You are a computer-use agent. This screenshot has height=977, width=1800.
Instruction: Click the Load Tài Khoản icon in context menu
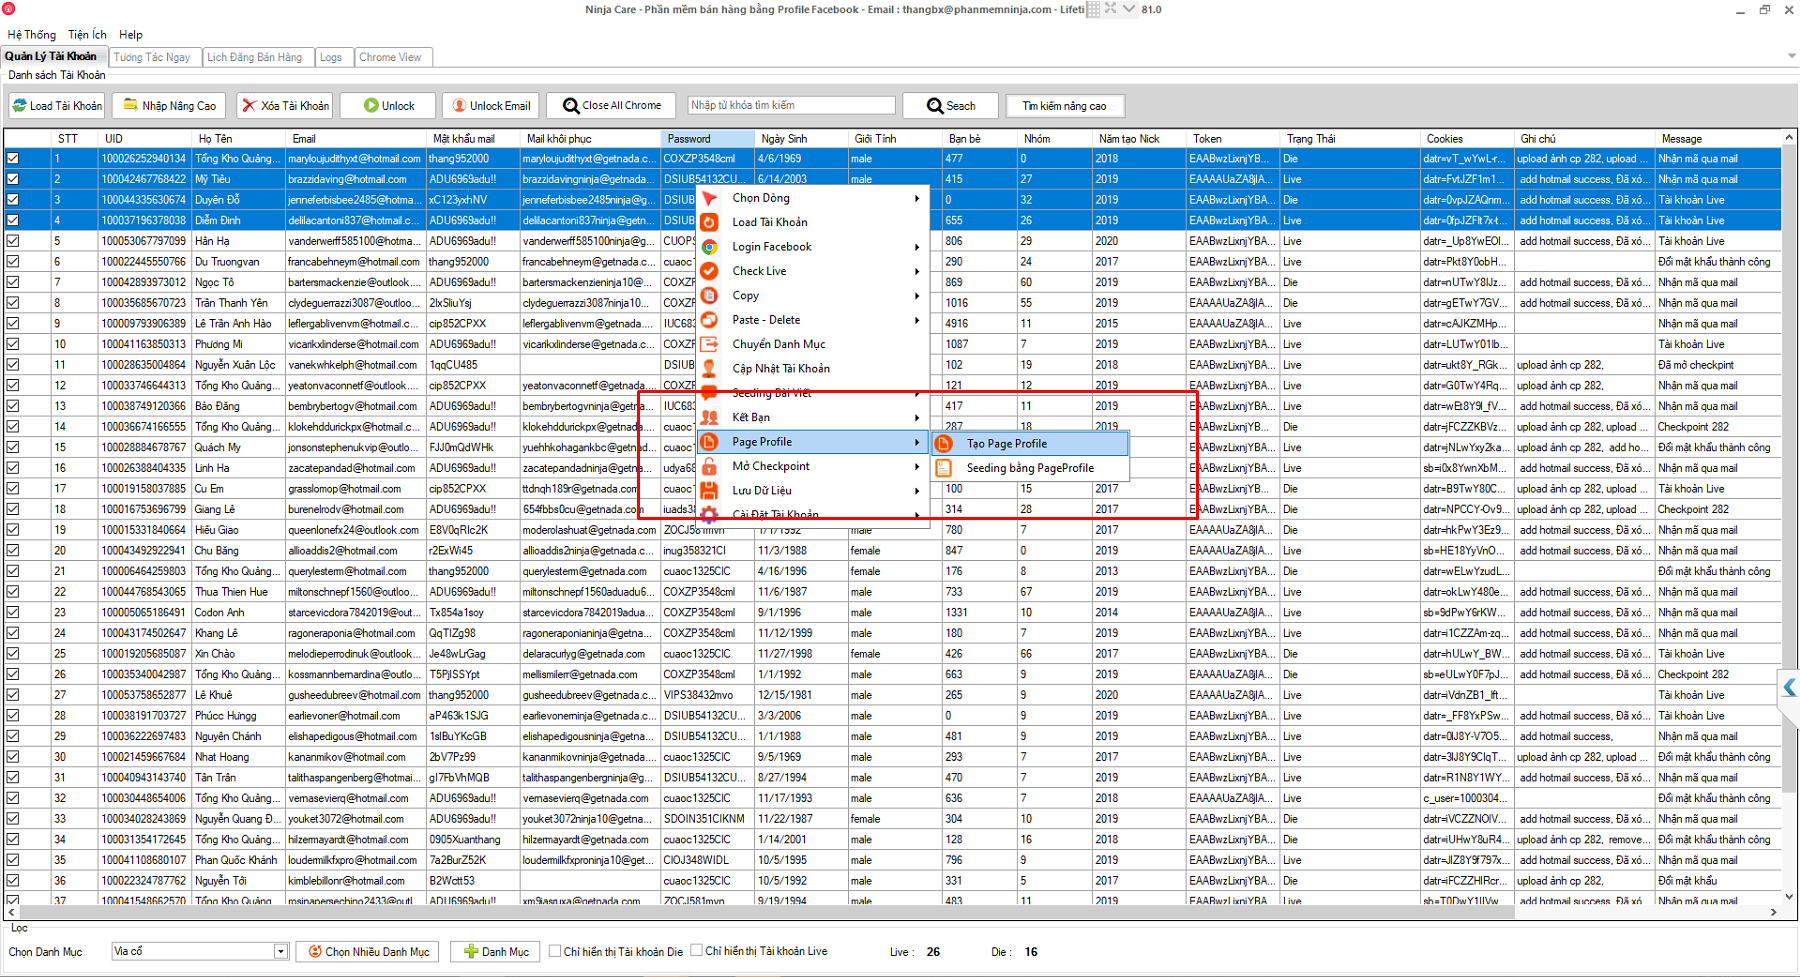coord(709,222)
